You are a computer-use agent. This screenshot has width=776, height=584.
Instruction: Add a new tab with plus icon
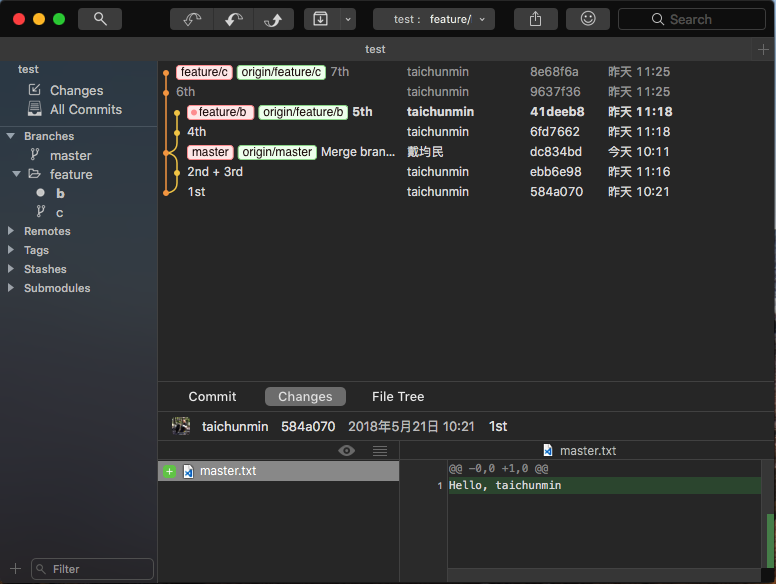click(x=765, y=49)
